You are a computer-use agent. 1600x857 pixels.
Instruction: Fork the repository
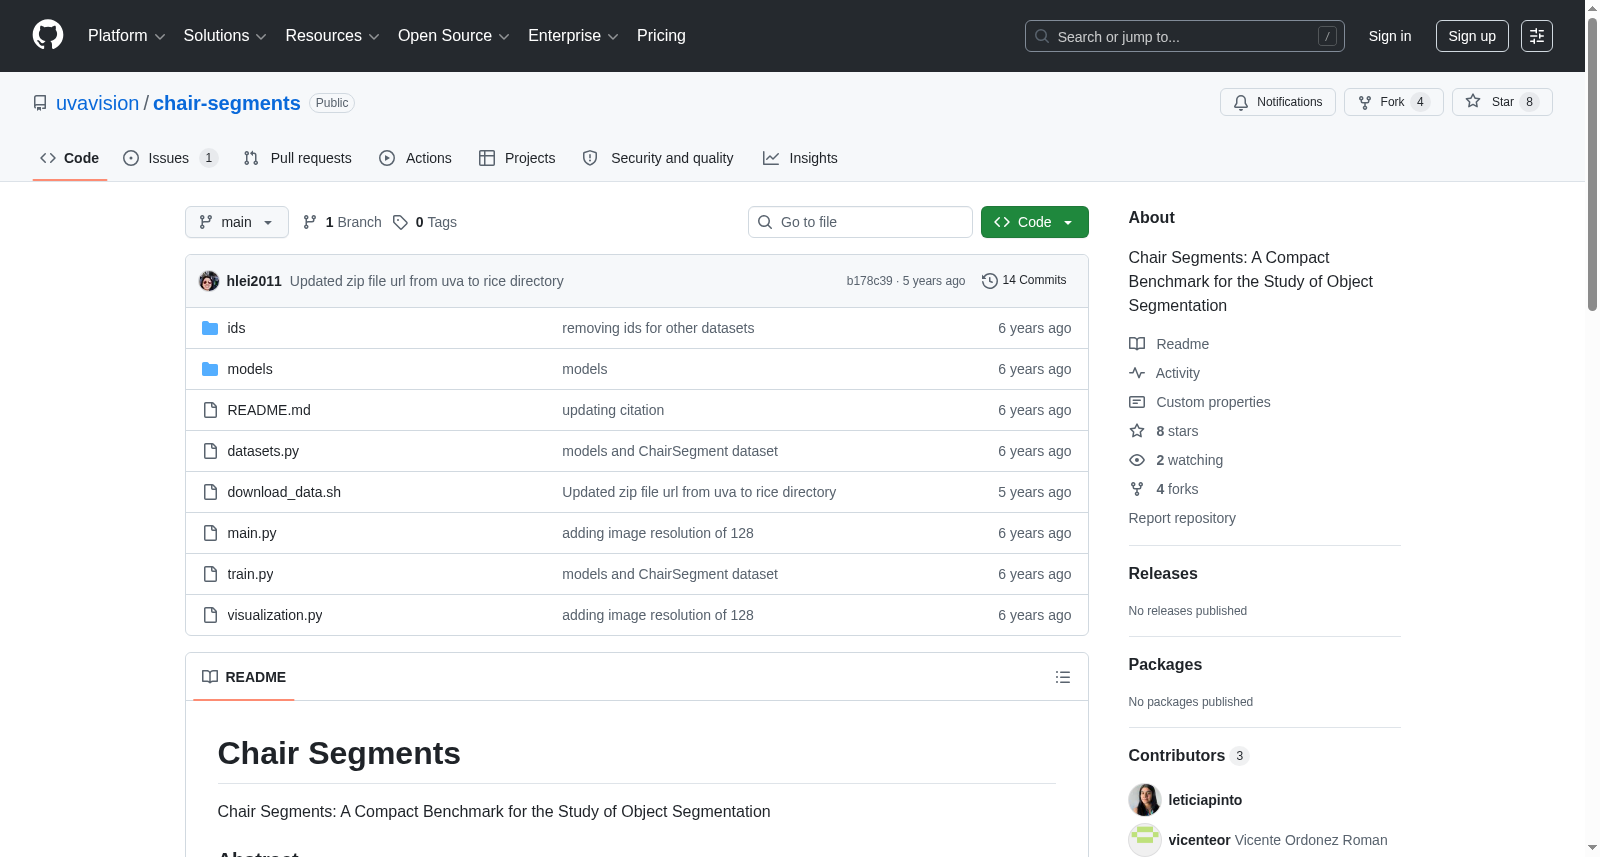click(x=1394, y=102)
